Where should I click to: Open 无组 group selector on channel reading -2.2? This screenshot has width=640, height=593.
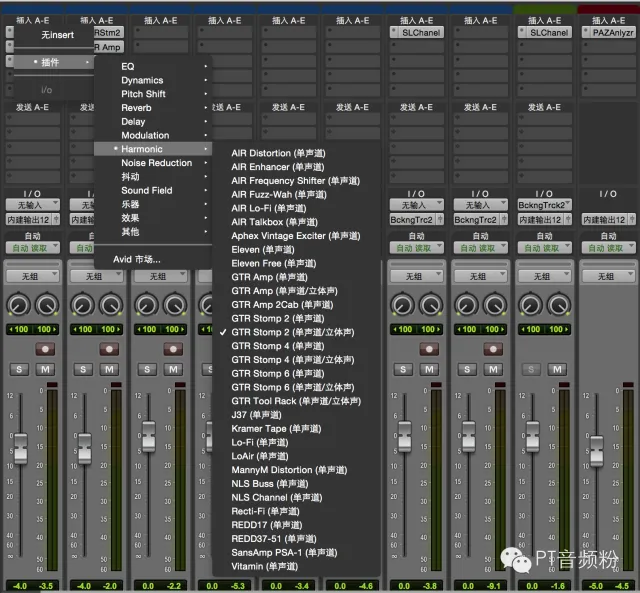[x=161, y=276]
